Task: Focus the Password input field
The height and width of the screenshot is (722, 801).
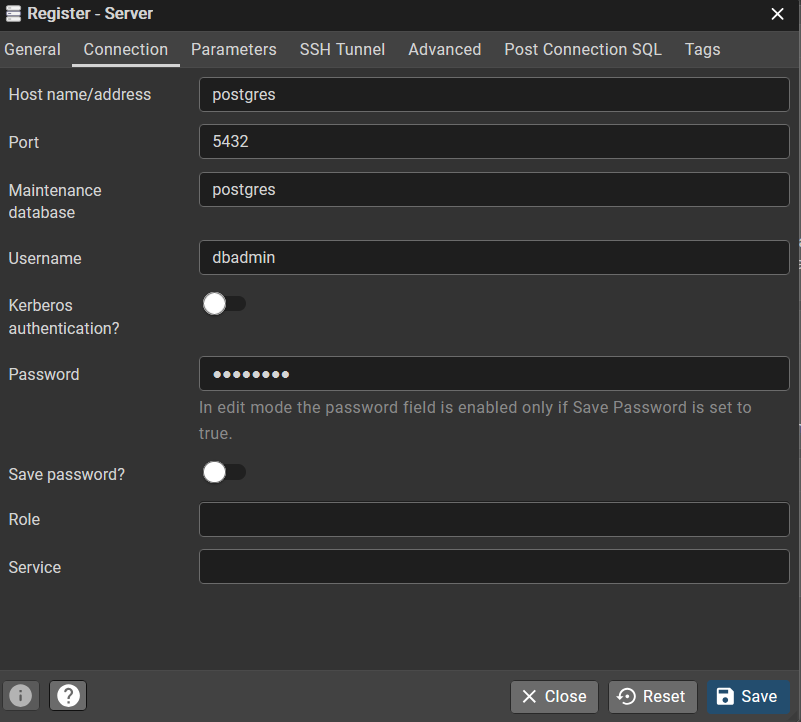Action: 494,374
